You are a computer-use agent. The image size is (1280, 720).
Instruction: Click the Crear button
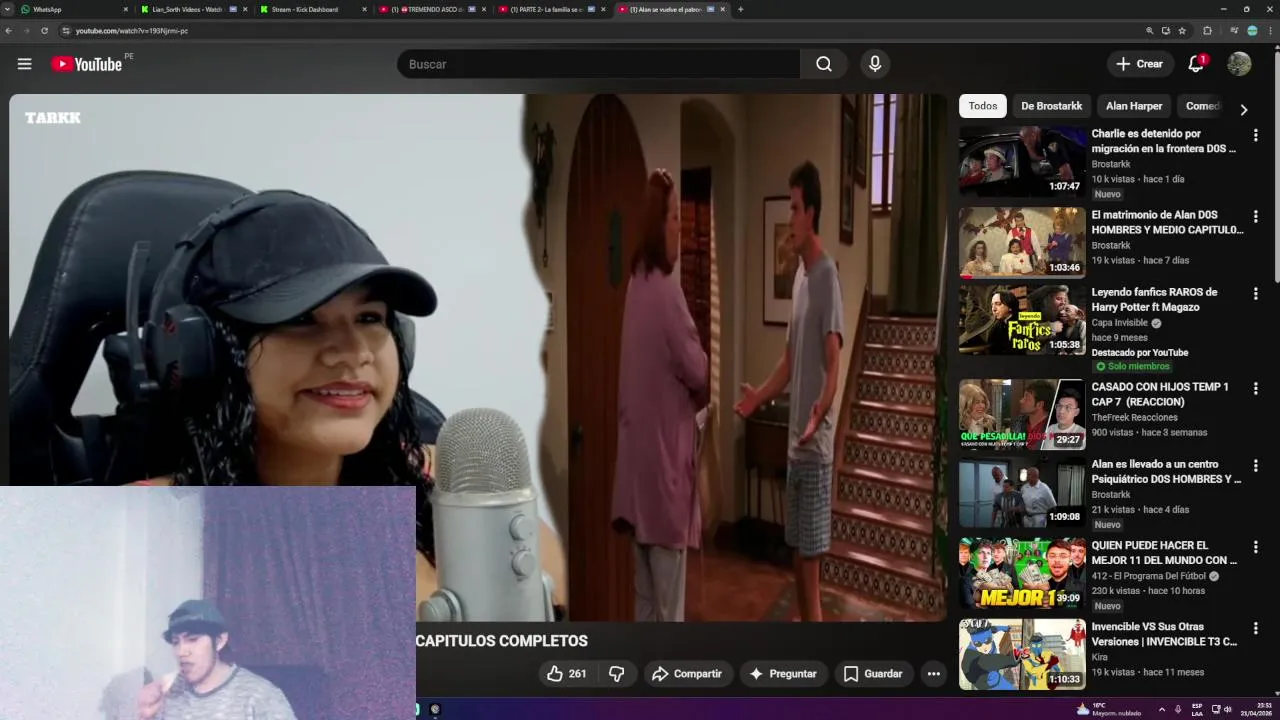point(1140,64)
